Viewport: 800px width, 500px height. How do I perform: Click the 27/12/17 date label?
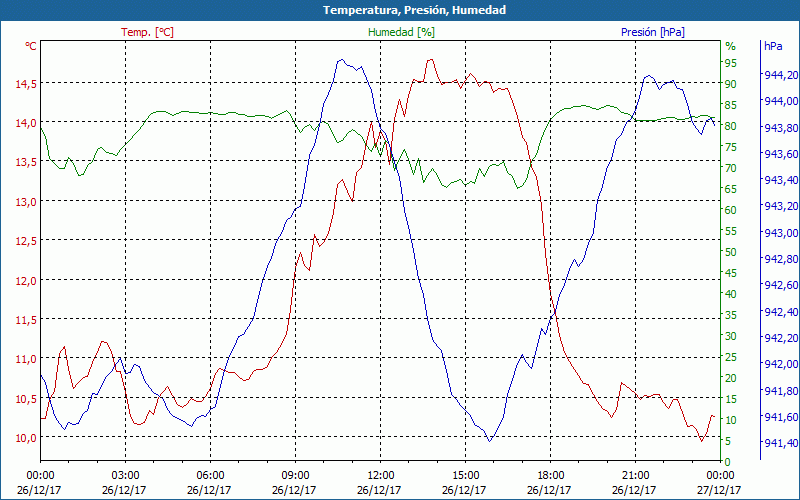719,490
